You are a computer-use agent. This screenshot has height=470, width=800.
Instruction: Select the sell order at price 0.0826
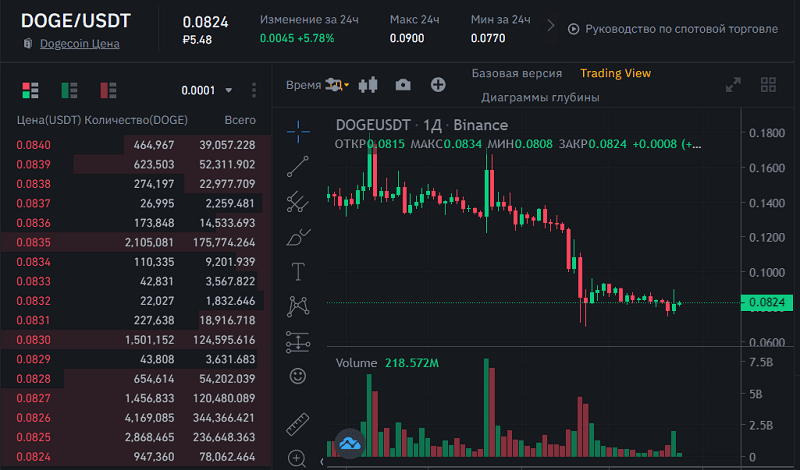(x=136, y=417)
